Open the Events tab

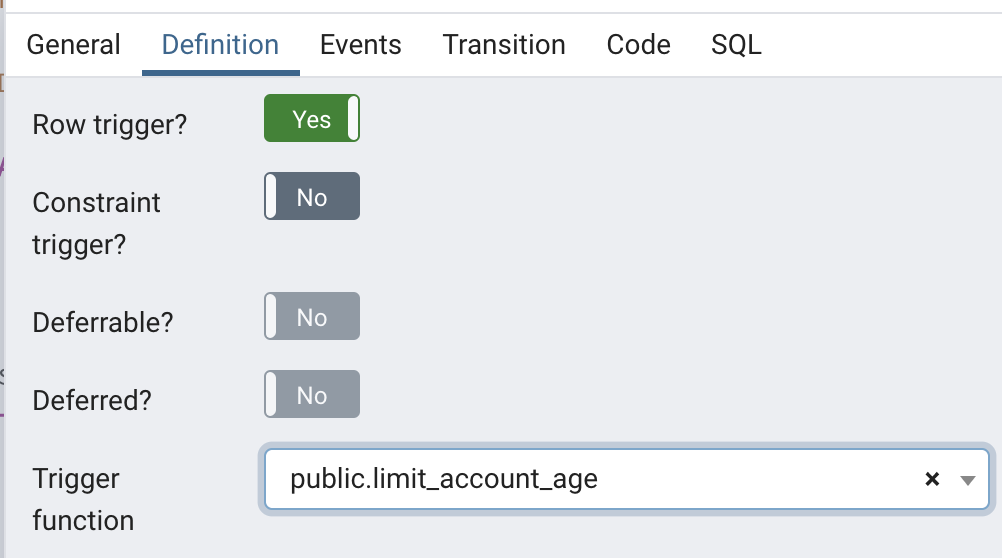(360, 45)
